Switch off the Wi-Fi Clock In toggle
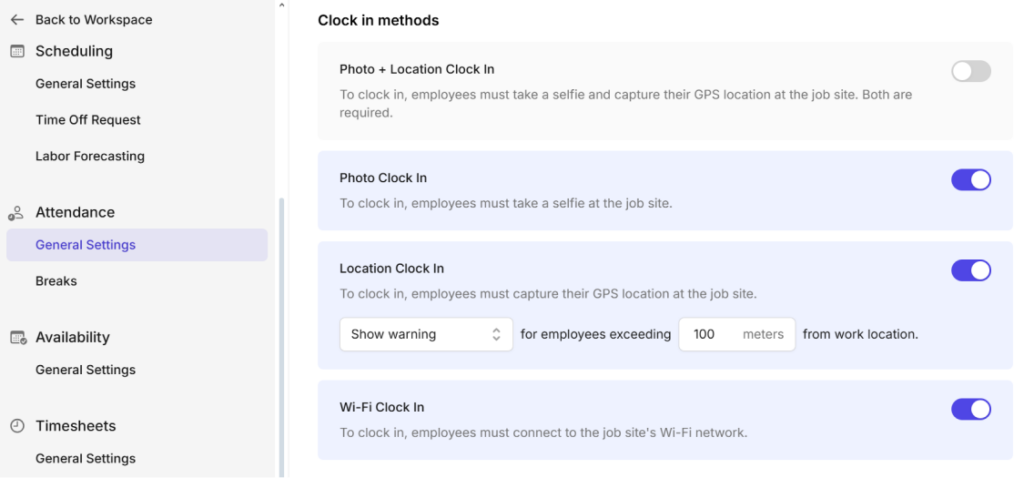 971,409
